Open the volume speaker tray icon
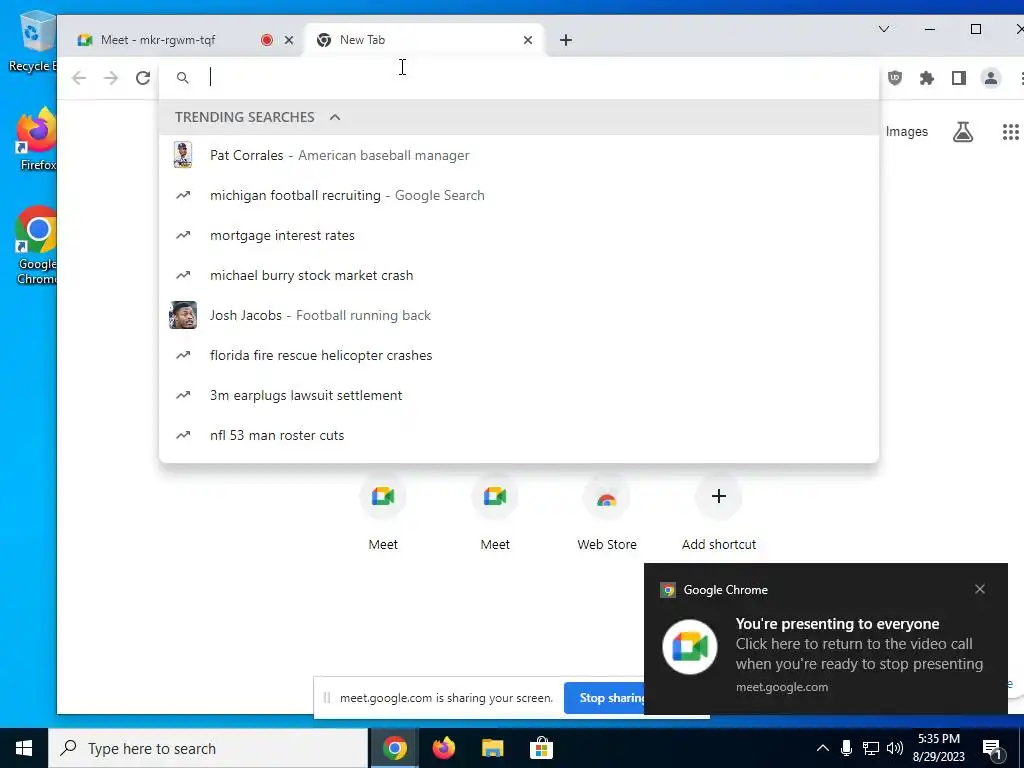This screenshot has height=768, width=1024. [x=895, y=748]
